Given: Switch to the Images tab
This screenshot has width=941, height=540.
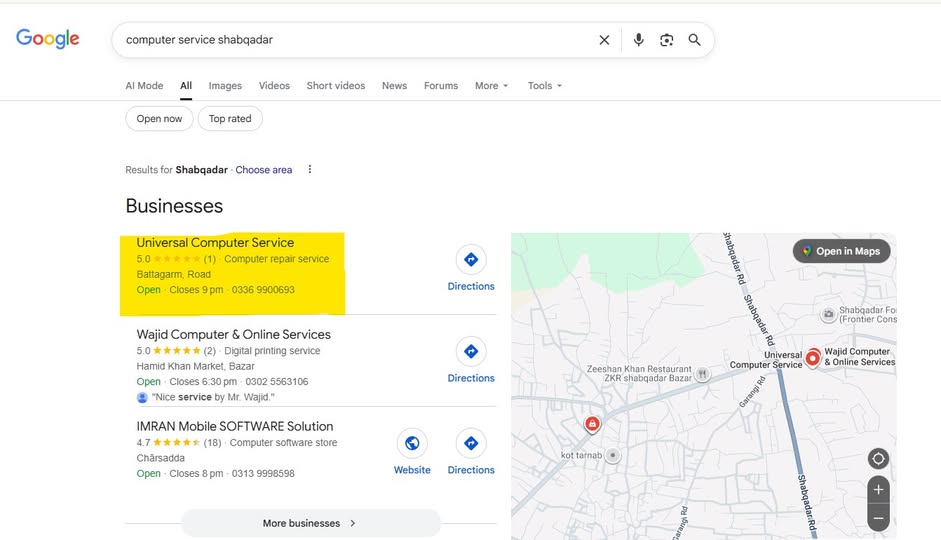Looking at the screenshot, I should tap(225, 86).
